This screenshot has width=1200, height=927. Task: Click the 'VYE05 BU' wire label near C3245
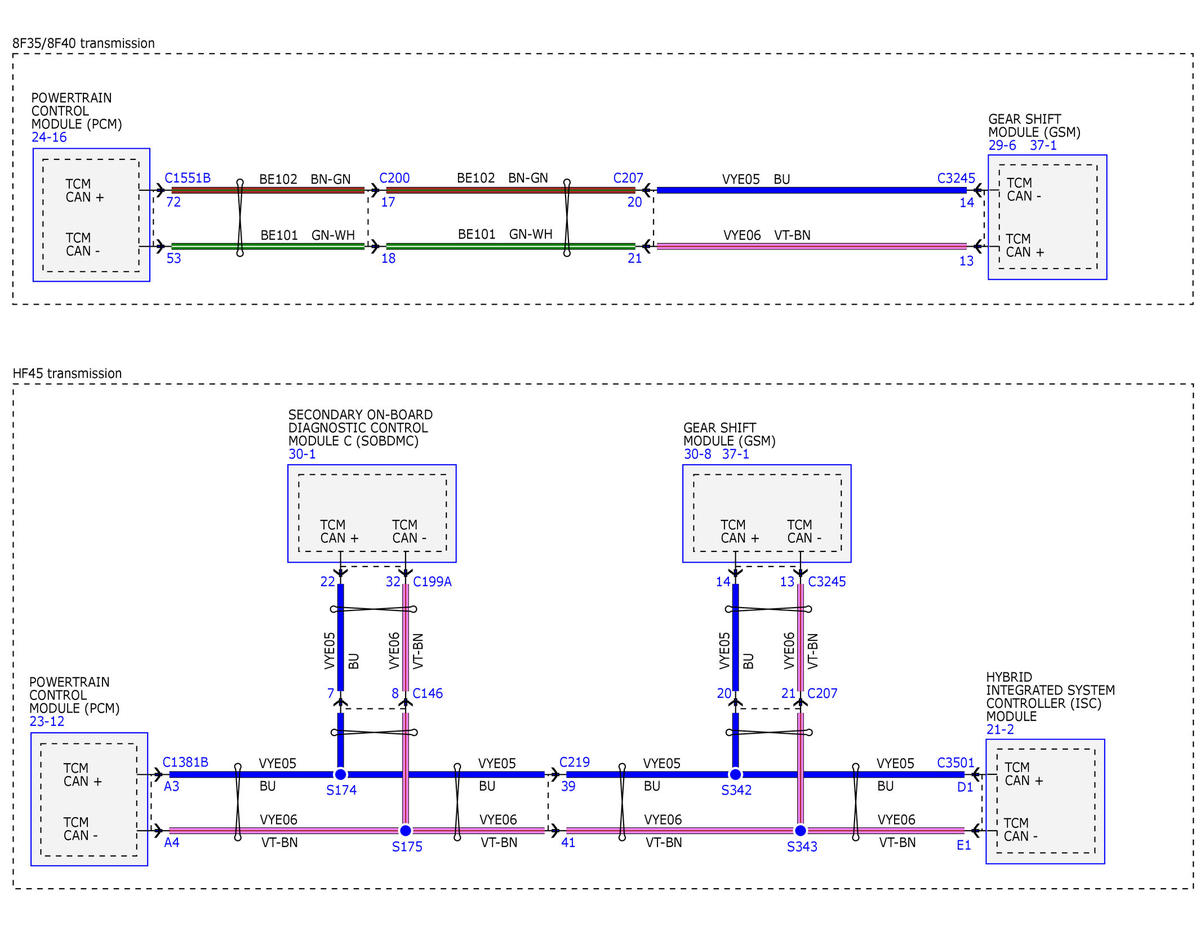[756, 180]
